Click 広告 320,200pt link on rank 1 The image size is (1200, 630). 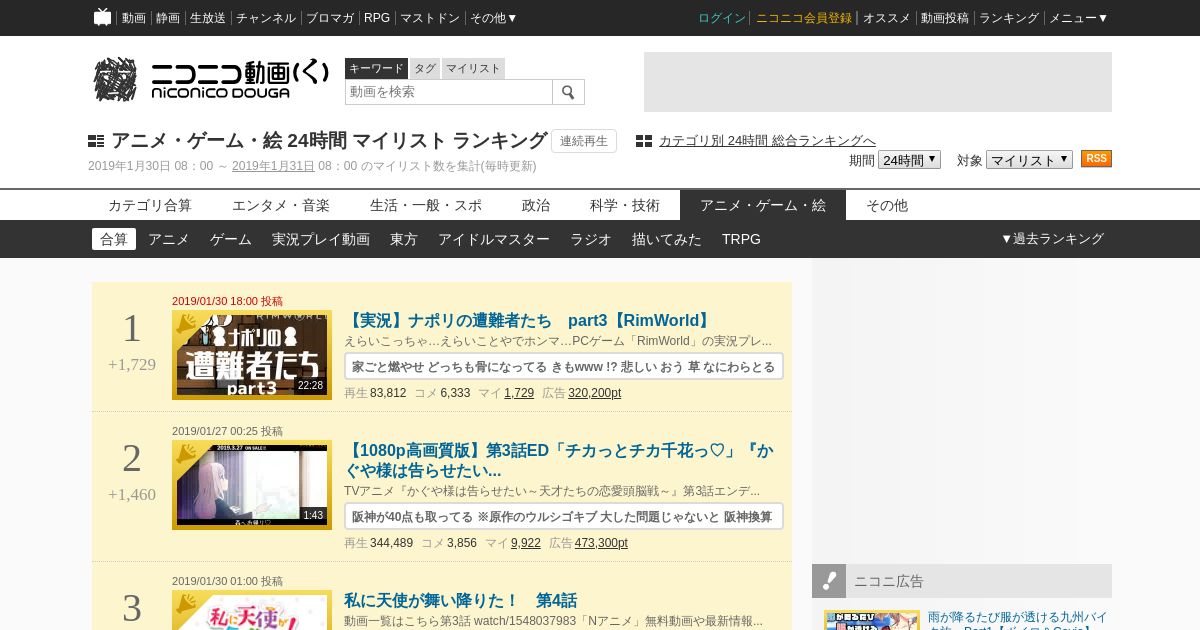click(x=594, y=393)
